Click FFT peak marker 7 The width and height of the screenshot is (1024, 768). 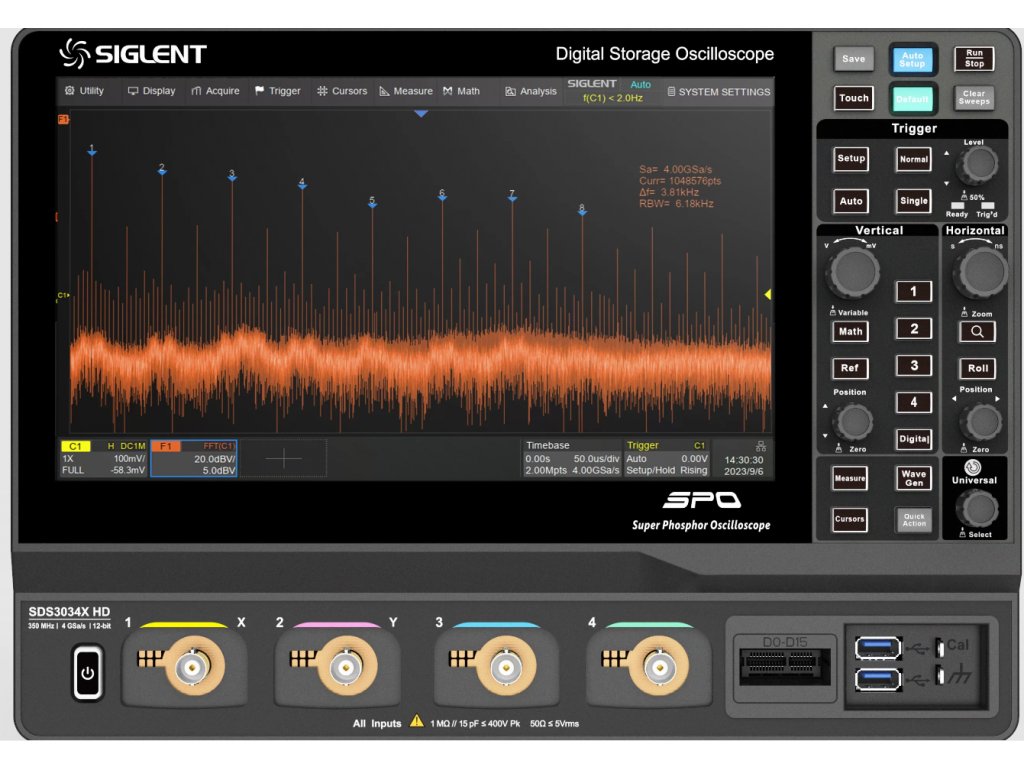pyautogui.click(x=512, y=196)
